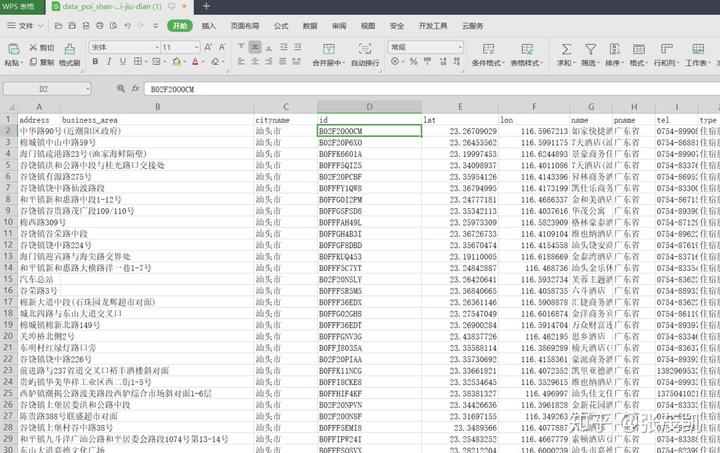Redo the last undone action
The image size is (720, 453).
[141, 26]
